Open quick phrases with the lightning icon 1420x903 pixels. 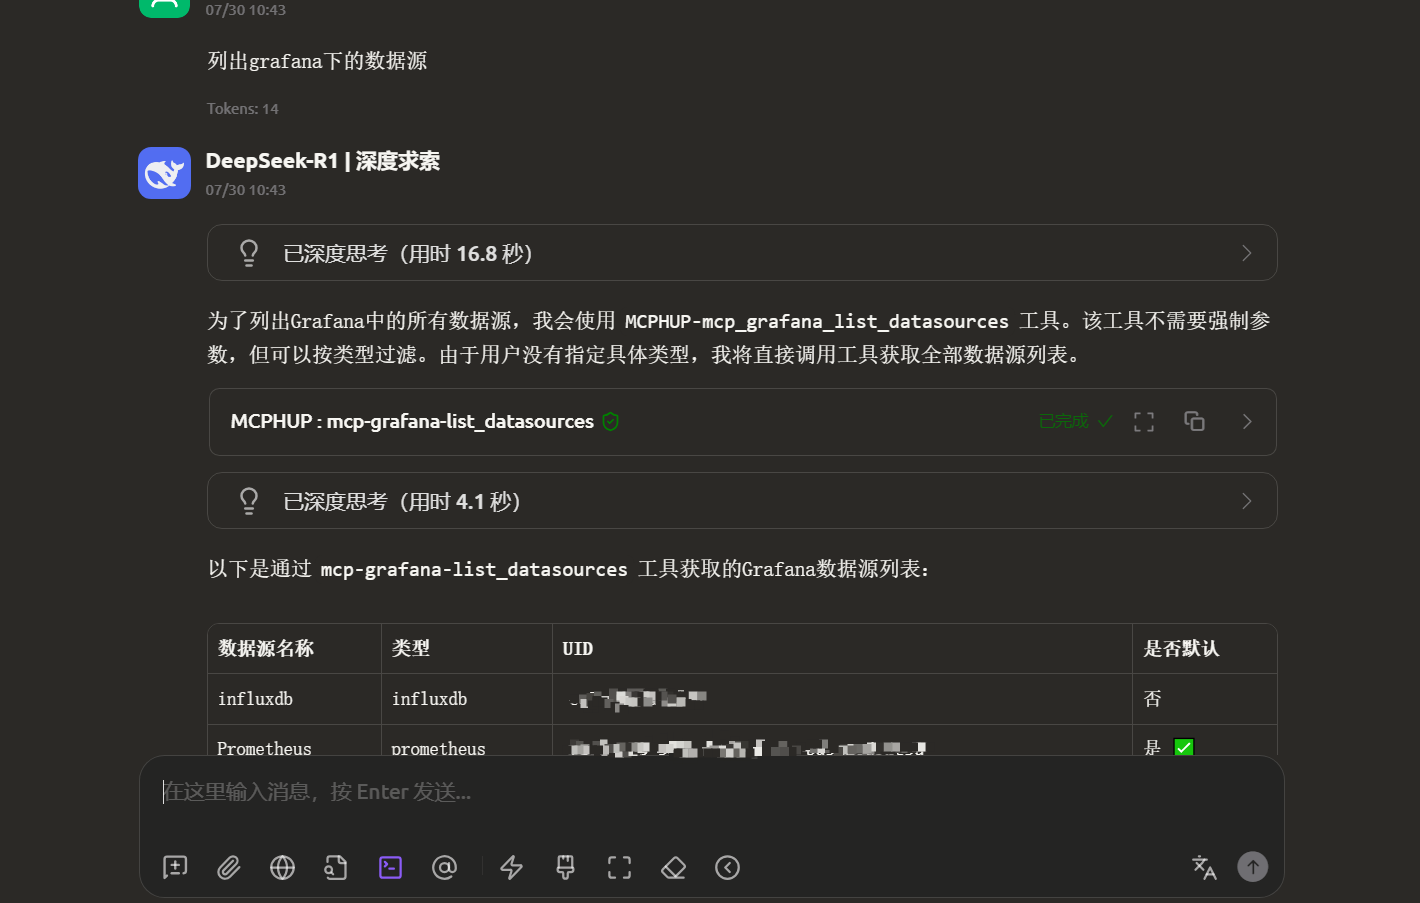pos(511,868)
